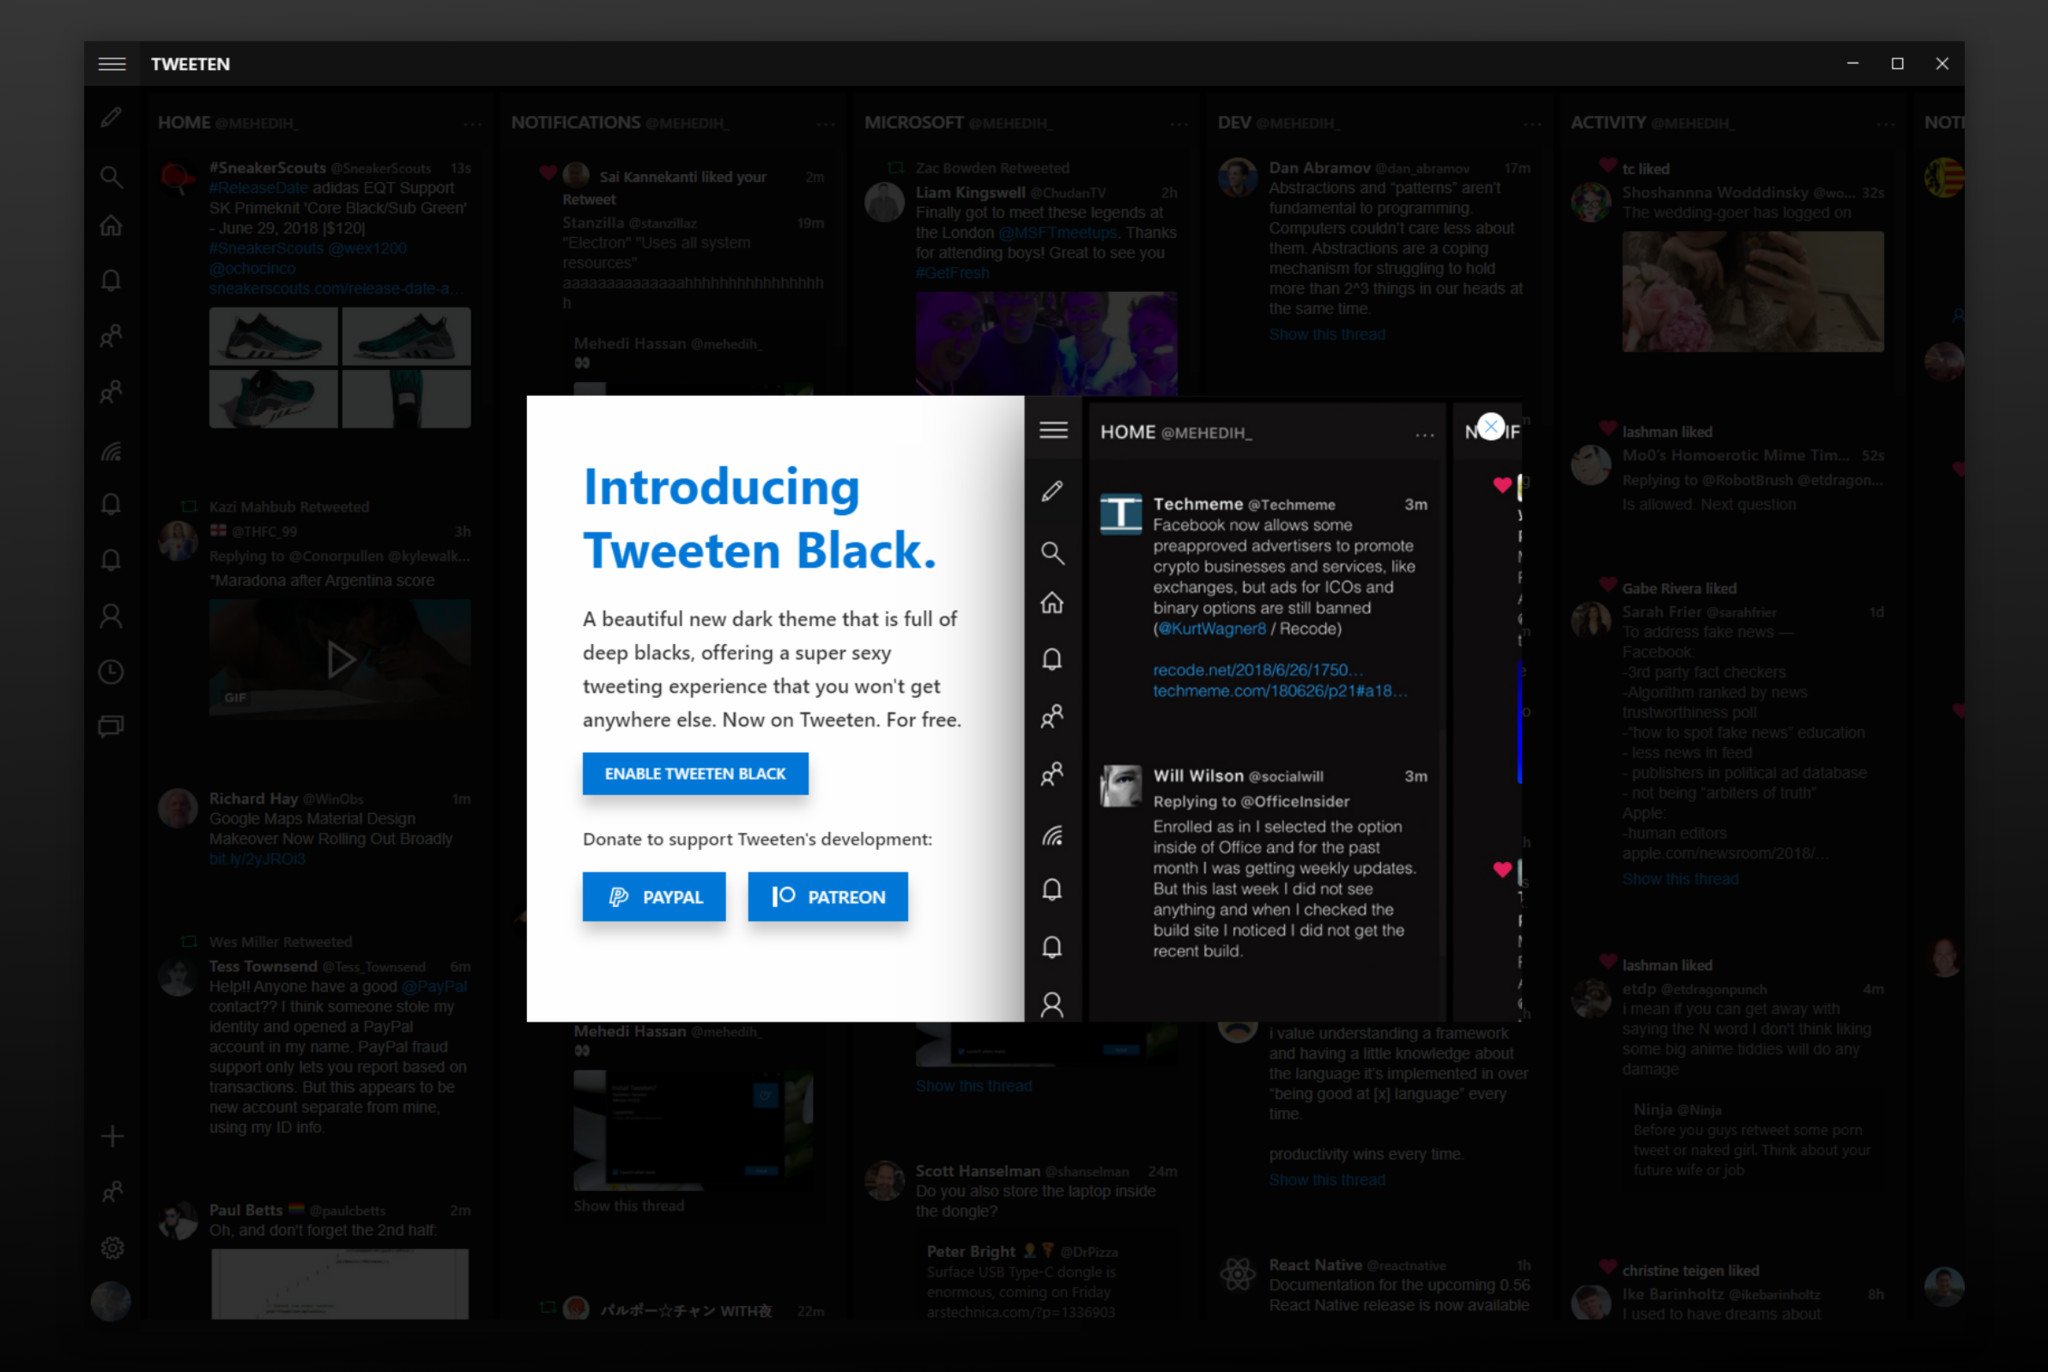Open Dan Abramov profile picture
2048x1372 pixels.
(1237, 178)
